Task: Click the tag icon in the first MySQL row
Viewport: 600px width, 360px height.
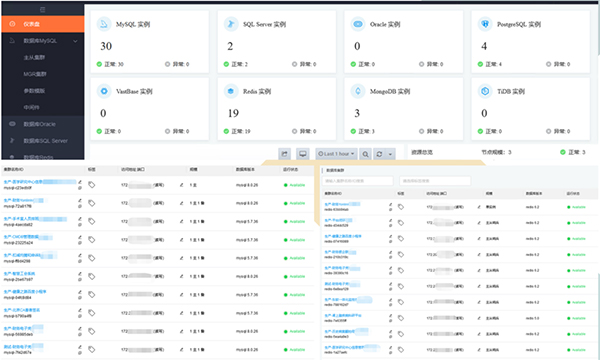Action: click(x=92, y=185)
